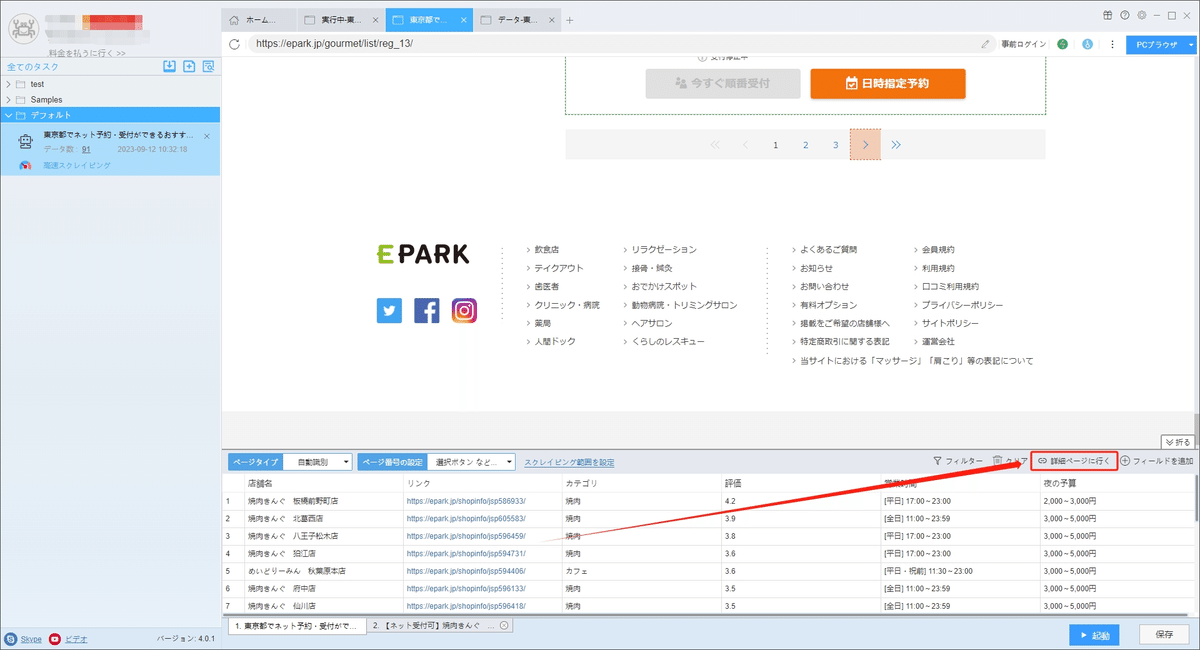Screen dimensions: 1200x650
Task: Click the import task icon in sidebar
Action: 170,67
